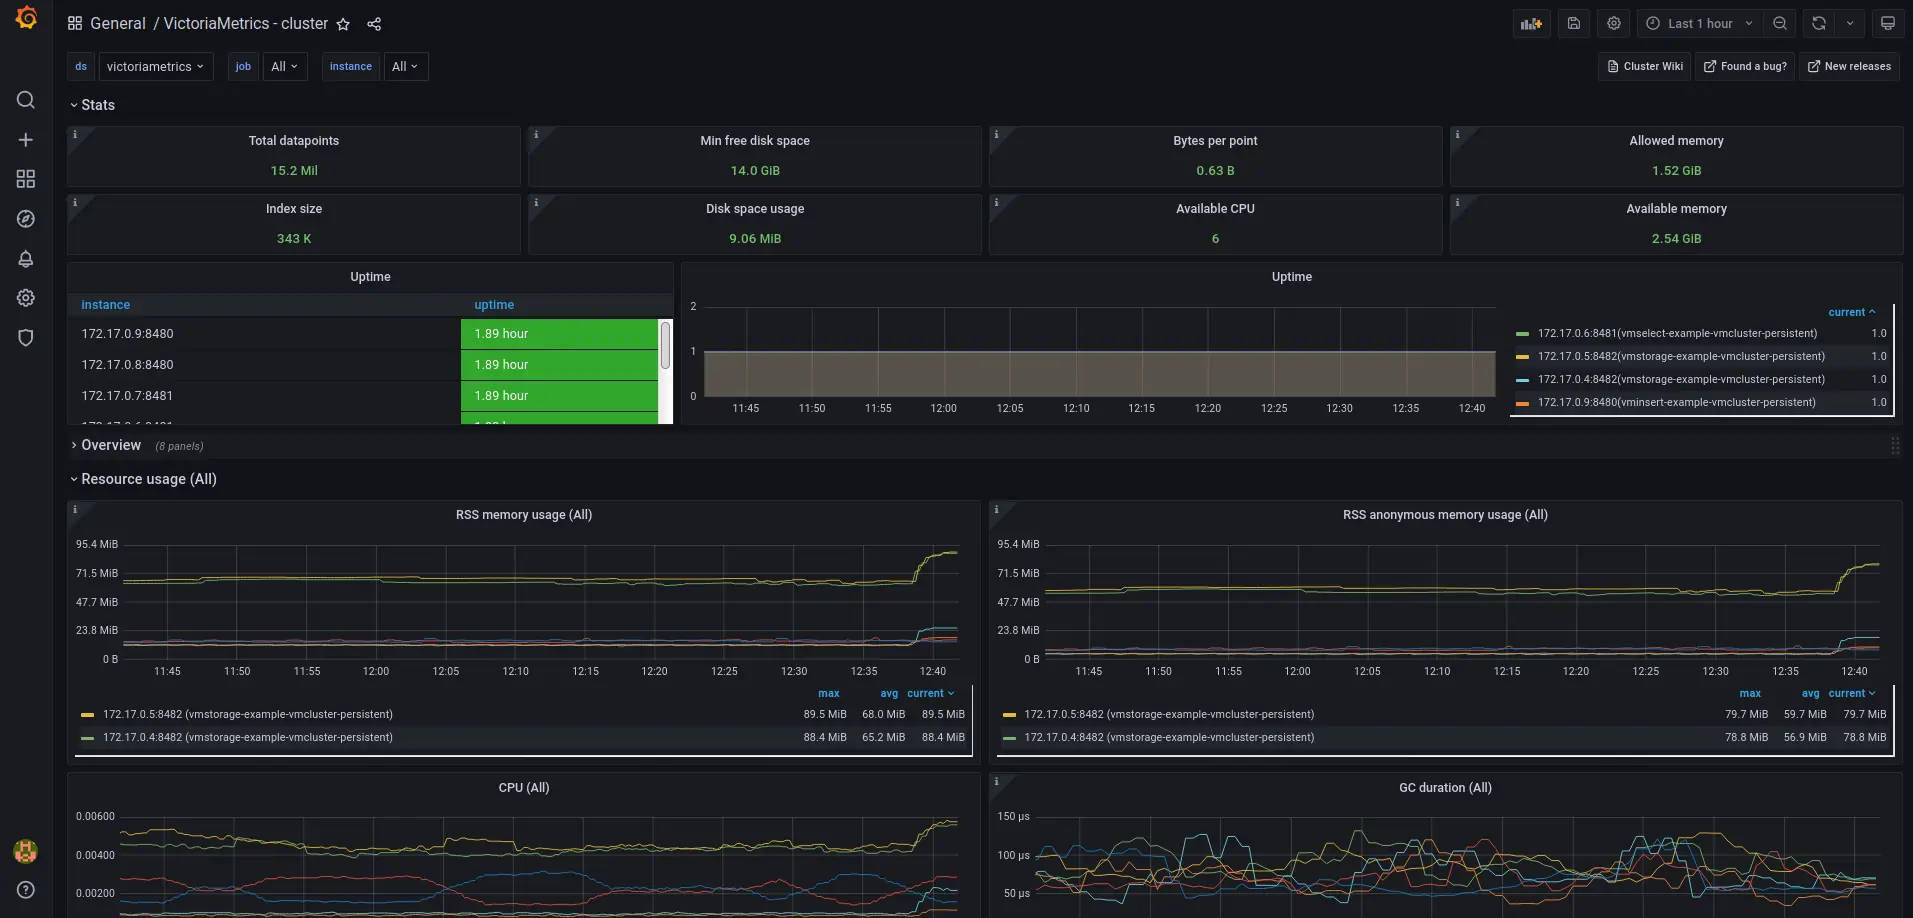Click the Grafana logo home icon
1913x918 pixels.
coord(27,19)
